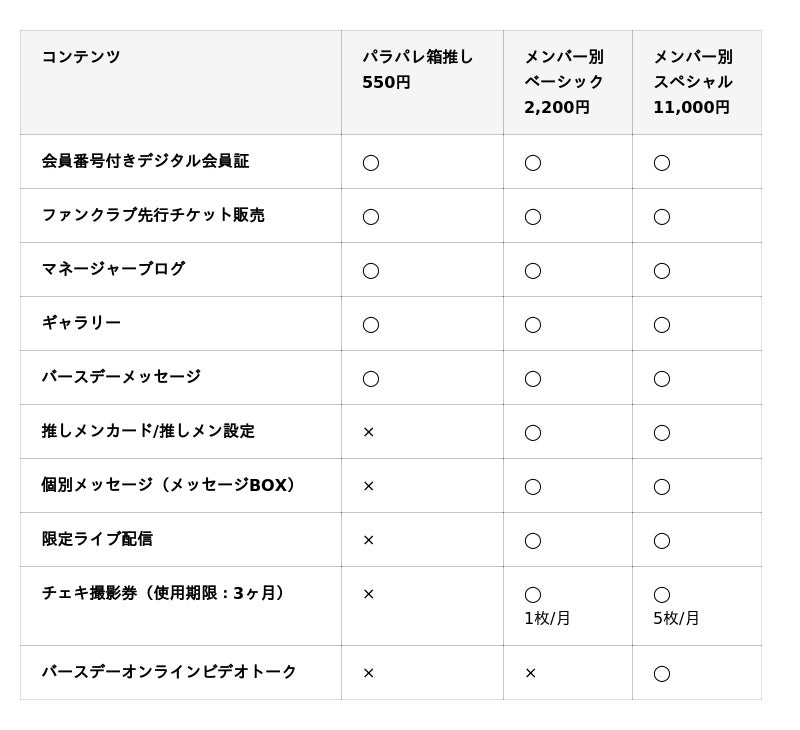The height and width of the screenshot is (730, 800).
Task: Click the バースデーメッセージ row label
Action: point(121,377)
